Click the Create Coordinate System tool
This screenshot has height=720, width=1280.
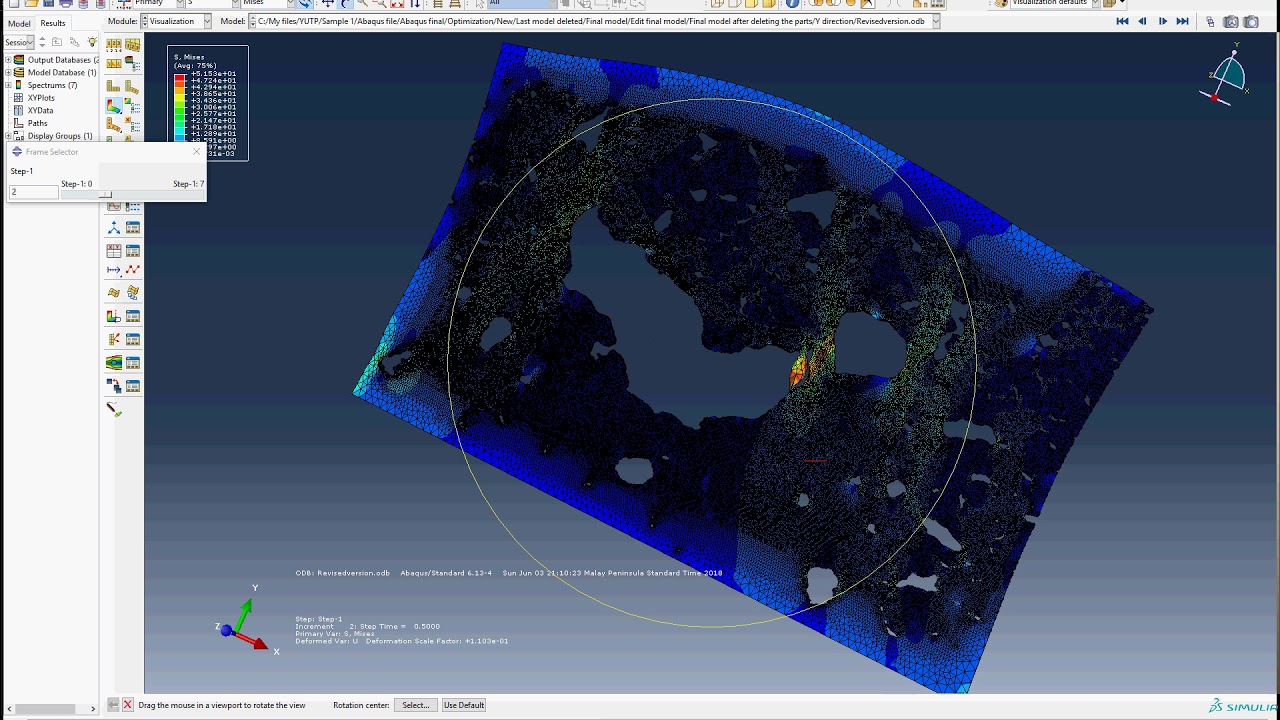point(114,228)
